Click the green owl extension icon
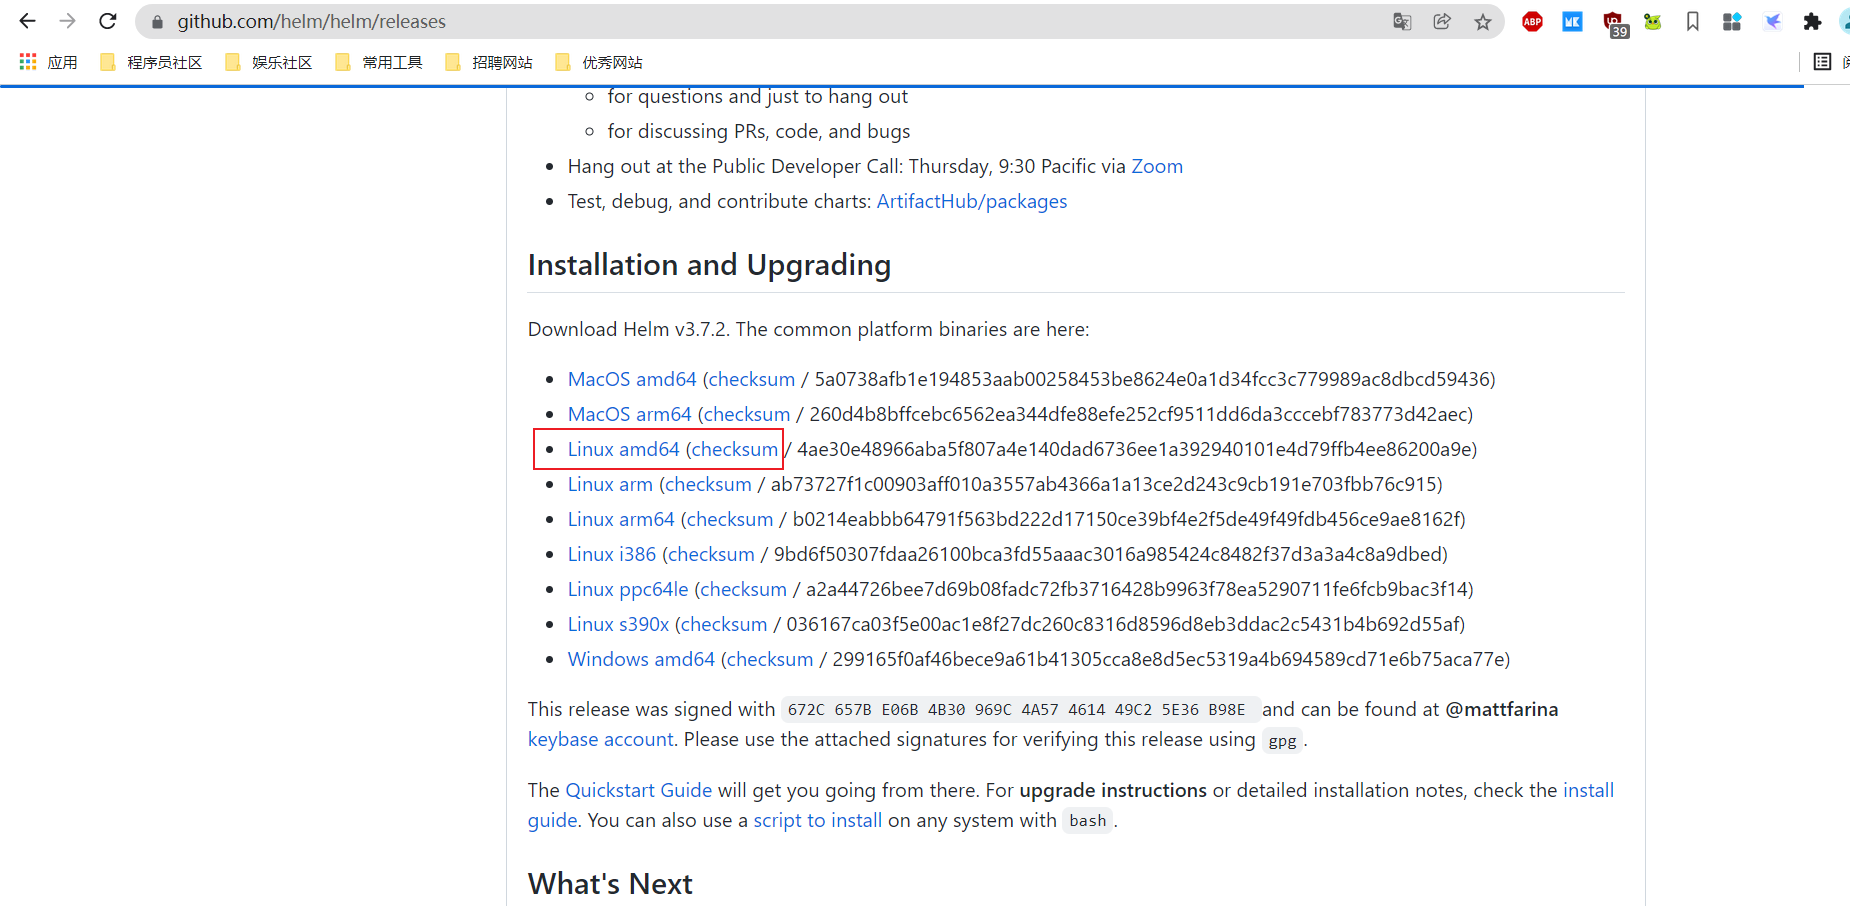1850x906 pixels. (x=1652, y=21)
